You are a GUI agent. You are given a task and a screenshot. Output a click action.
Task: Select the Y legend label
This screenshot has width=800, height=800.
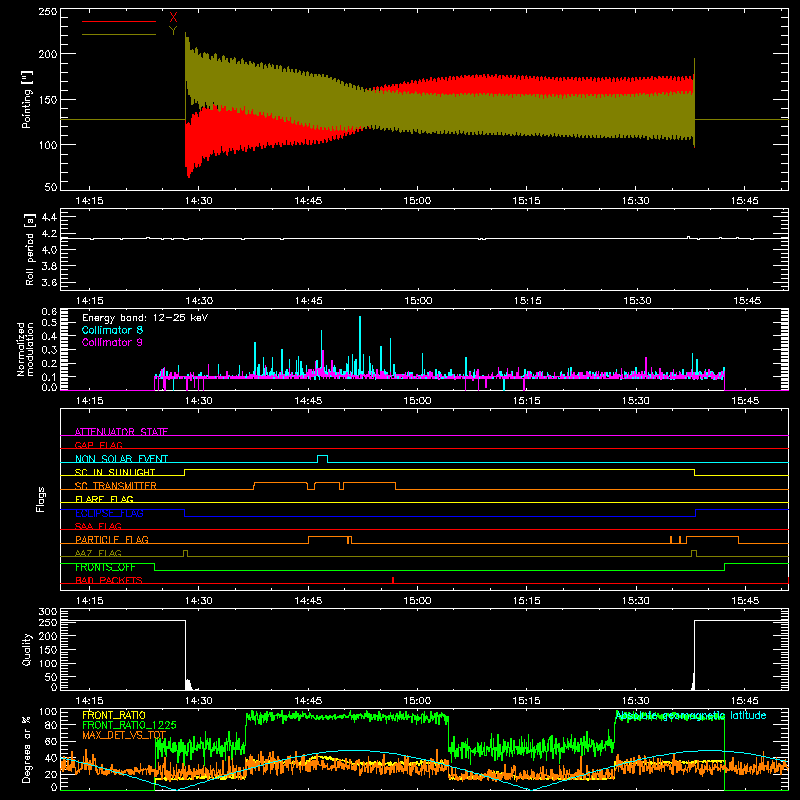pos(173,31)
